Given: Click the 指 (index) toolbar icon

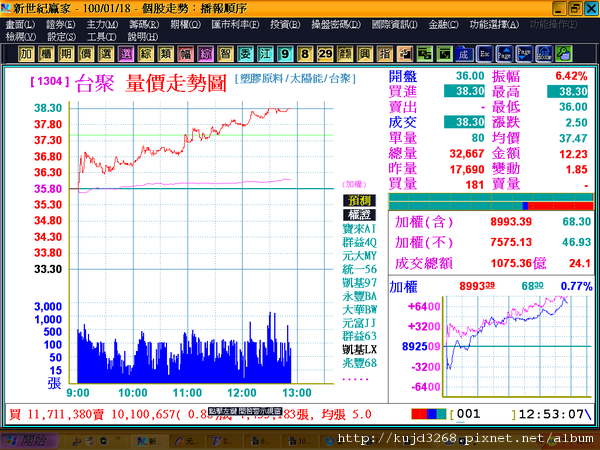Looking at the screenshot, I should coord(385,54).
